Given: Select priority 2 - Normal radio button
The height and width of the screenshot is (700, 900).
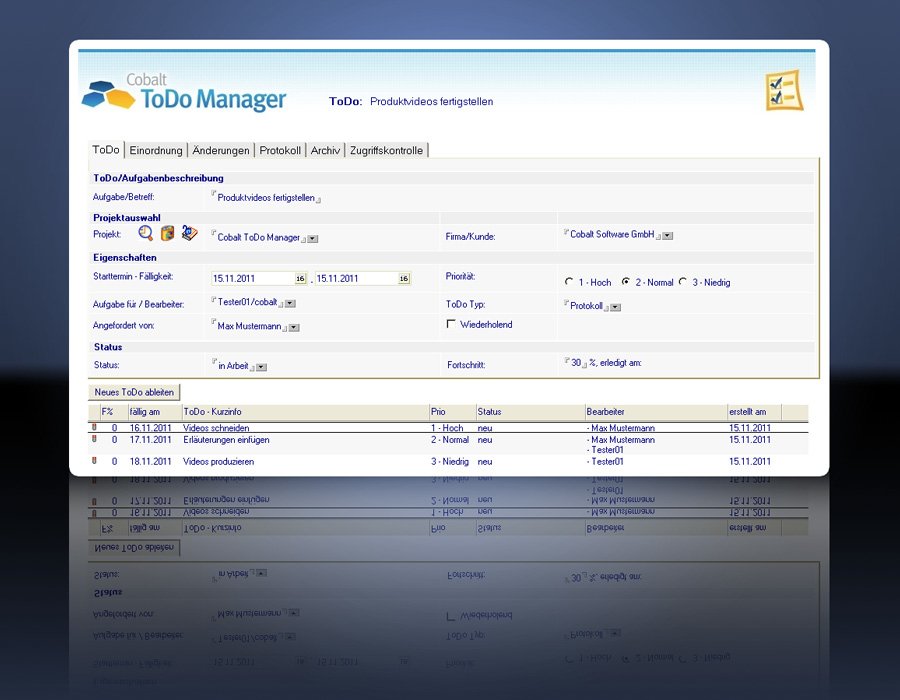Looking at the screenshot, I should point(626,282).
